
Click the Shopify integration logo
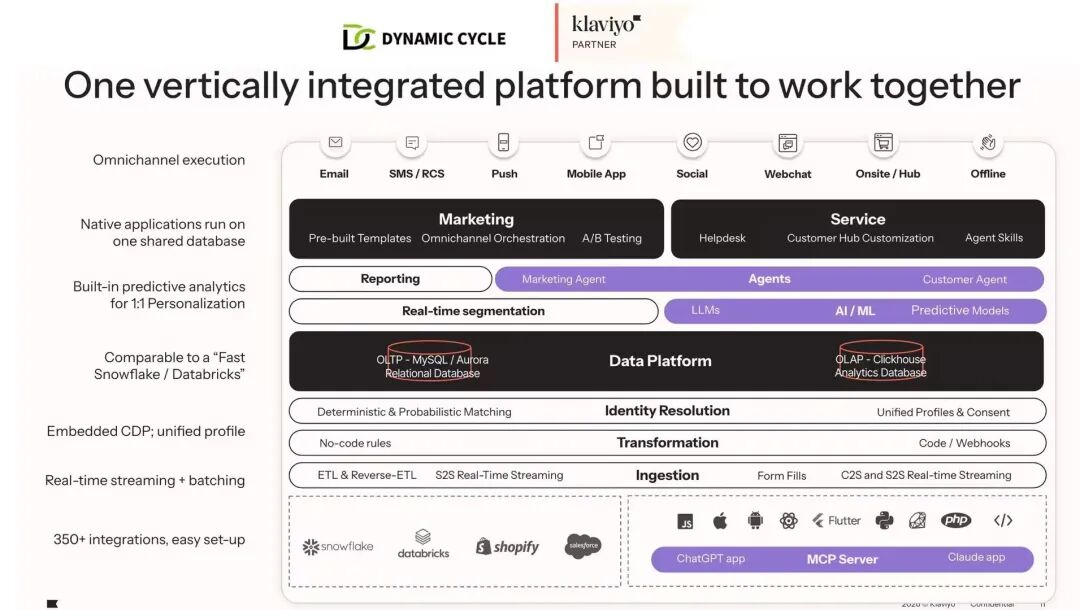[x=507, y=546]
